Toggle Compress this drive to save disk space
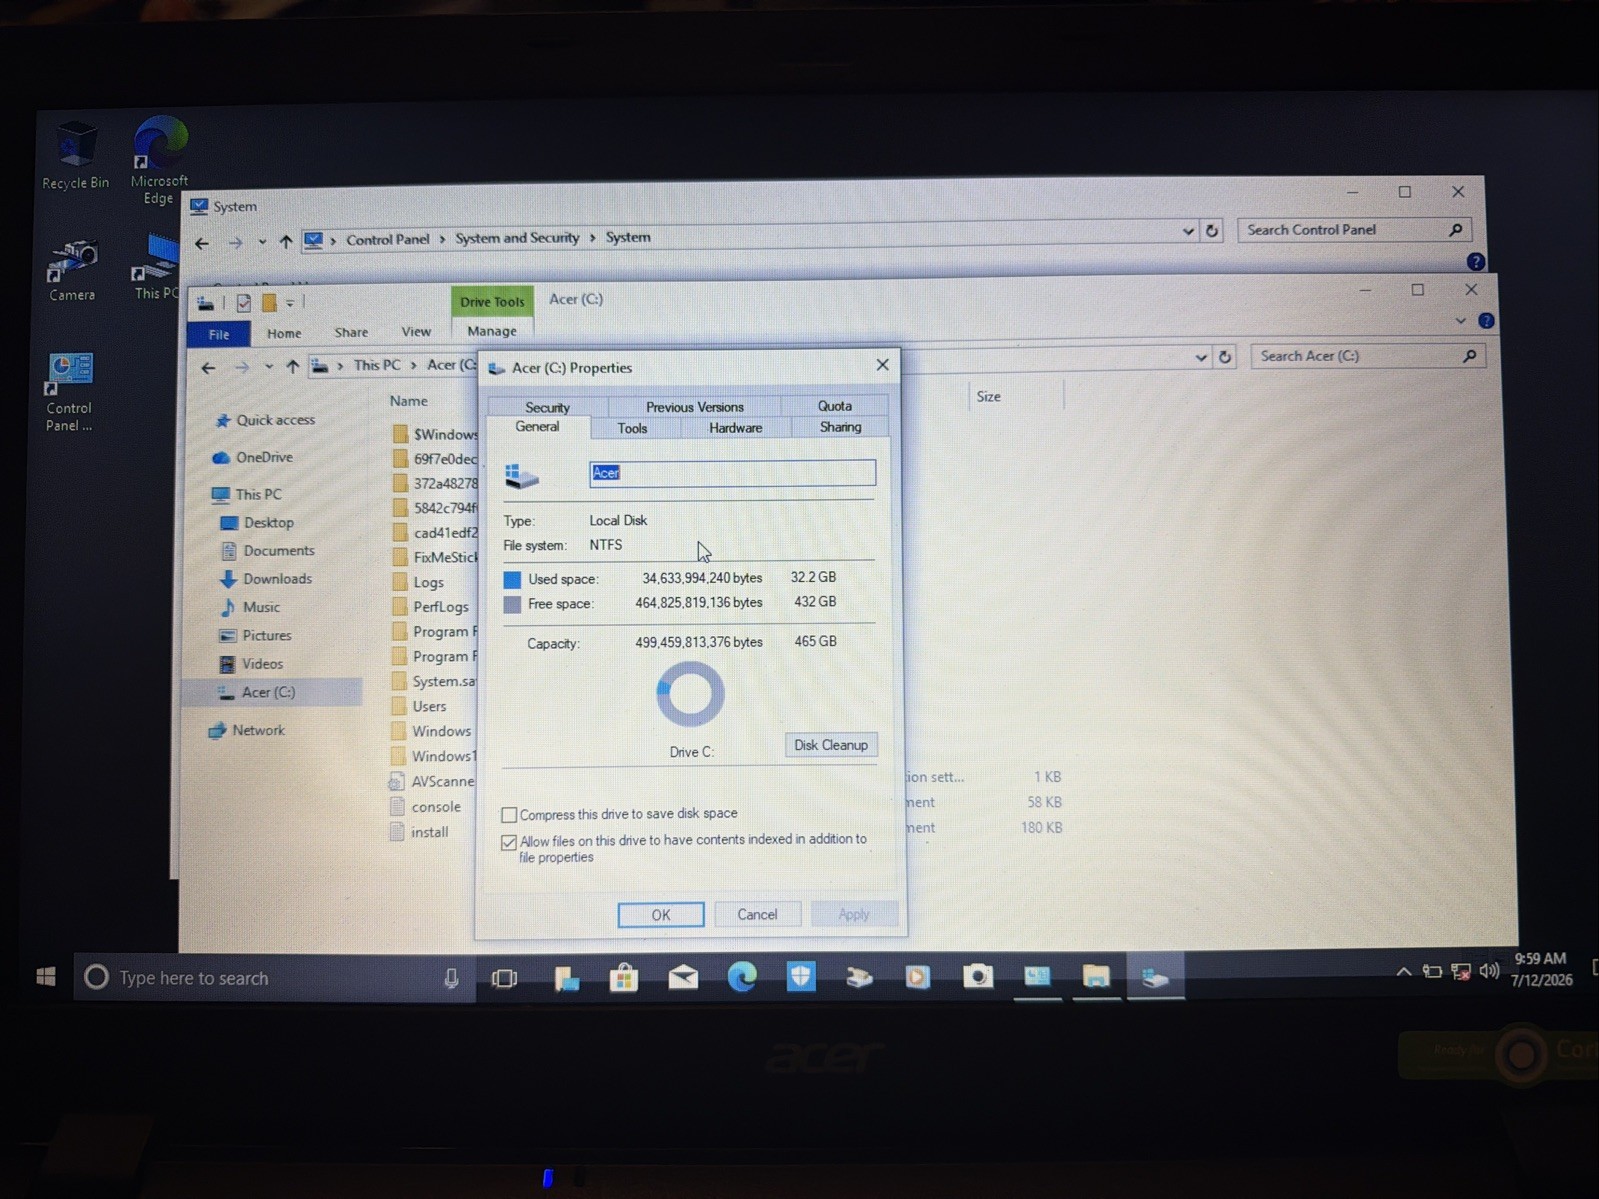 pyautogui.click(x=509, y=815)
